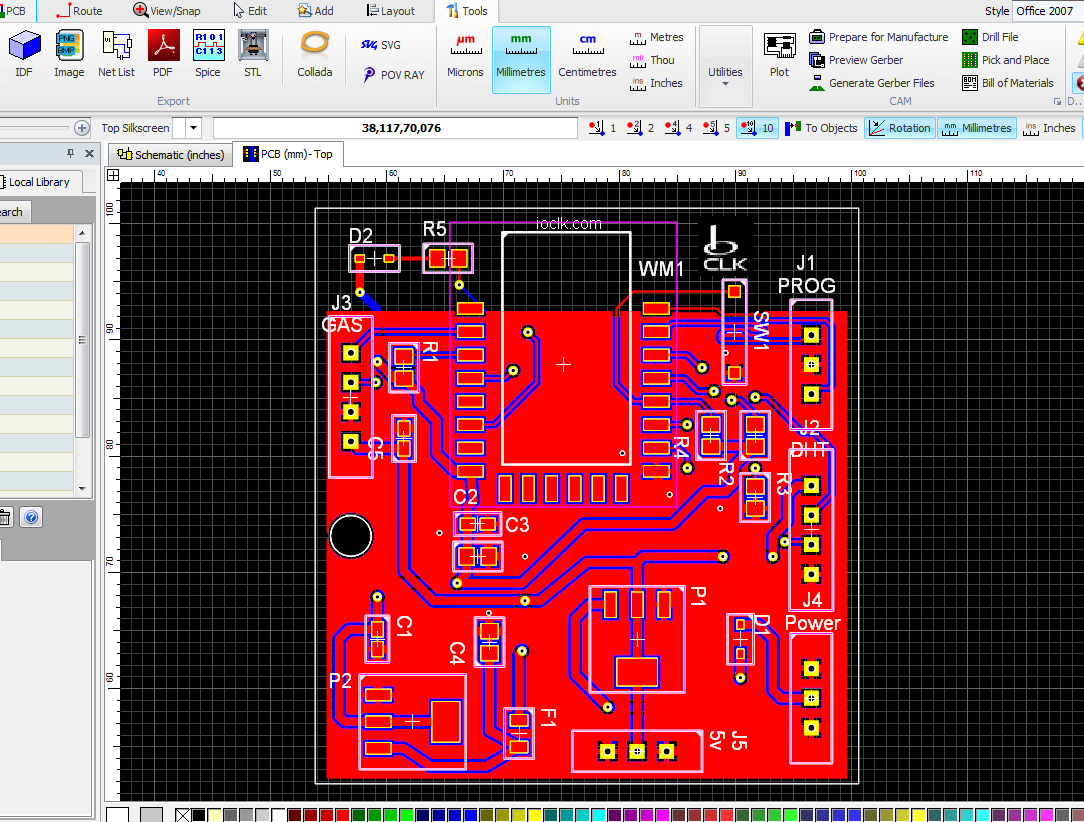Click Prepare for Manufacture
This screenshot has width=1084, height=822.
point(878,37)
